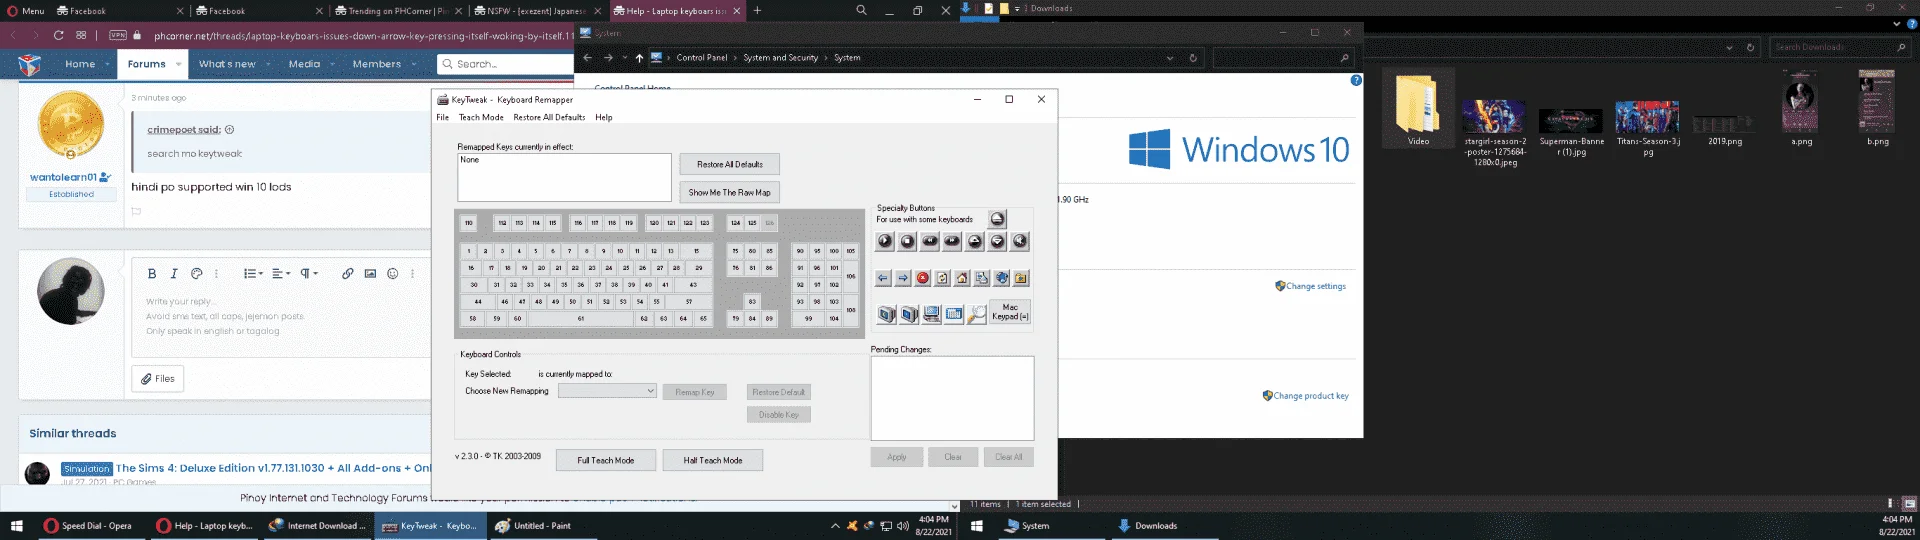
Task: Open the list dropdown in reply editor
Action: (253, 273)
